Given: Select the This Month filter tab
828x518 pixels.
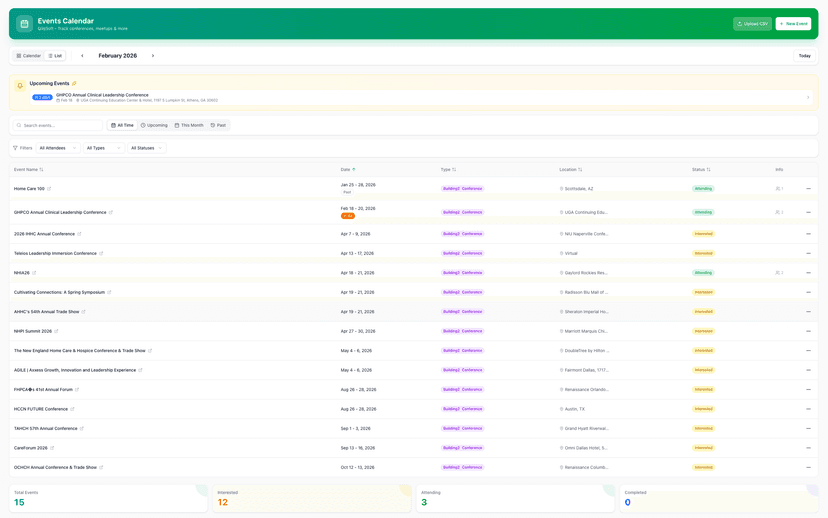Looking at the screenshot, I should [188, 125].
